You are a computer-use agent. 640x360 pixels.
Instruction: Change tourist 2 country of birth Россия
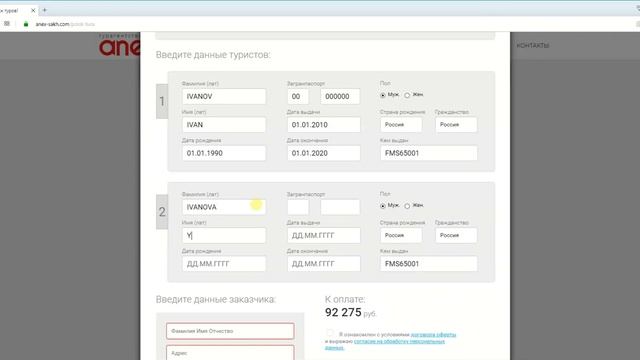[x=401, y=236]
